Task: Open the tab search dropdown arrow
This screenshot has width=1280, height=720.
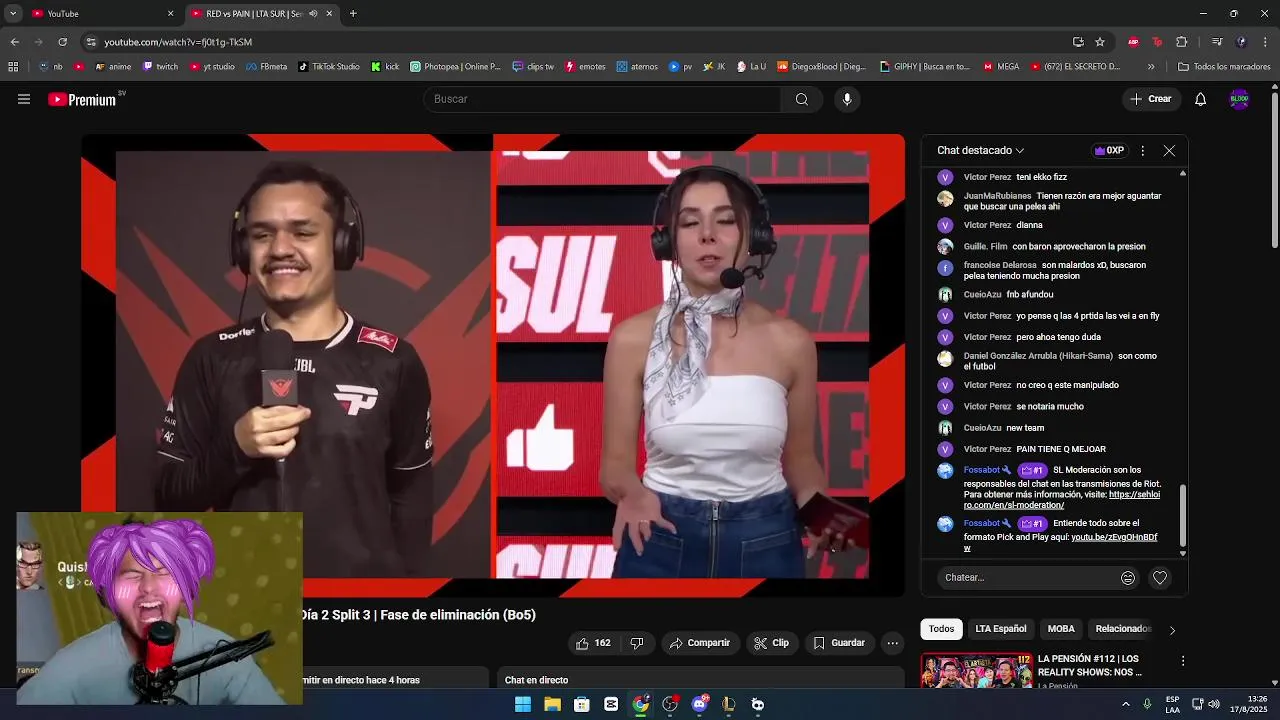Action: 13,14
